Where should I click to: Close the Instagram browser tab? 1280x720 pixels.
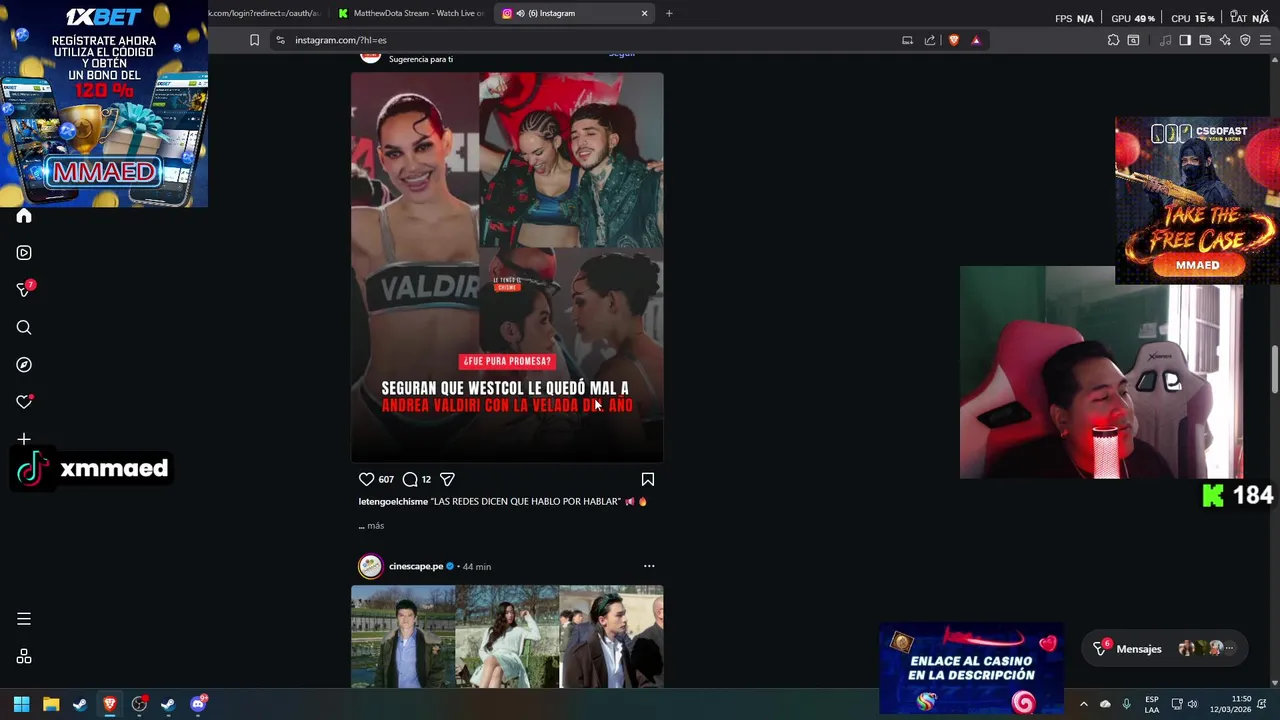tap(644, 13)
